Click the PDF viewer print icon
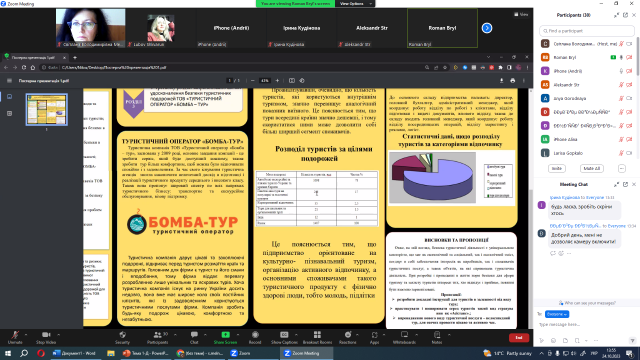 (x=513, y=81)
